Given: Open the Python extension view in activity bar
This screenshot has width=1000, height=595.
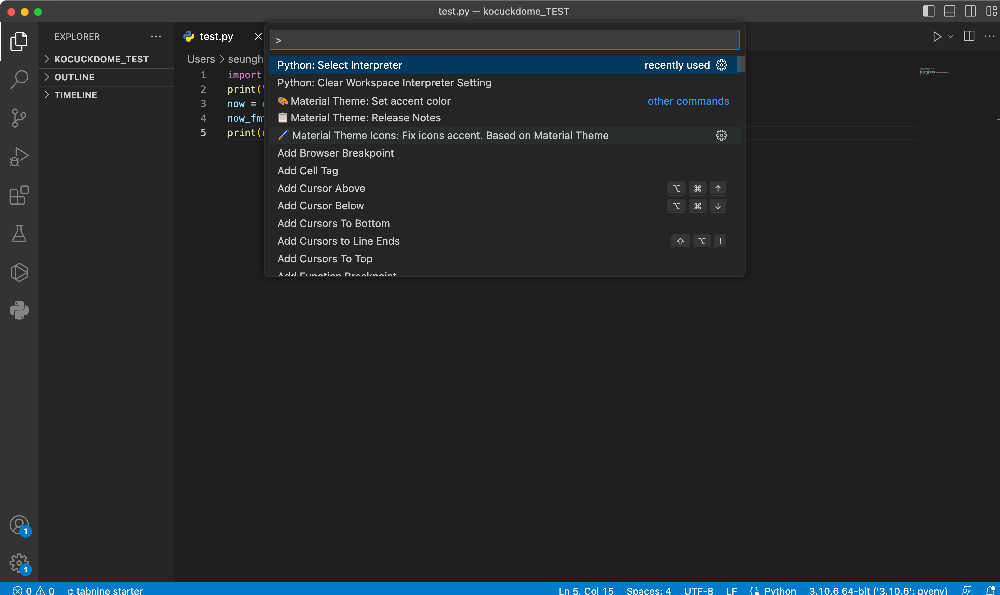Looking at the screenshot, I should coord(18,311).
